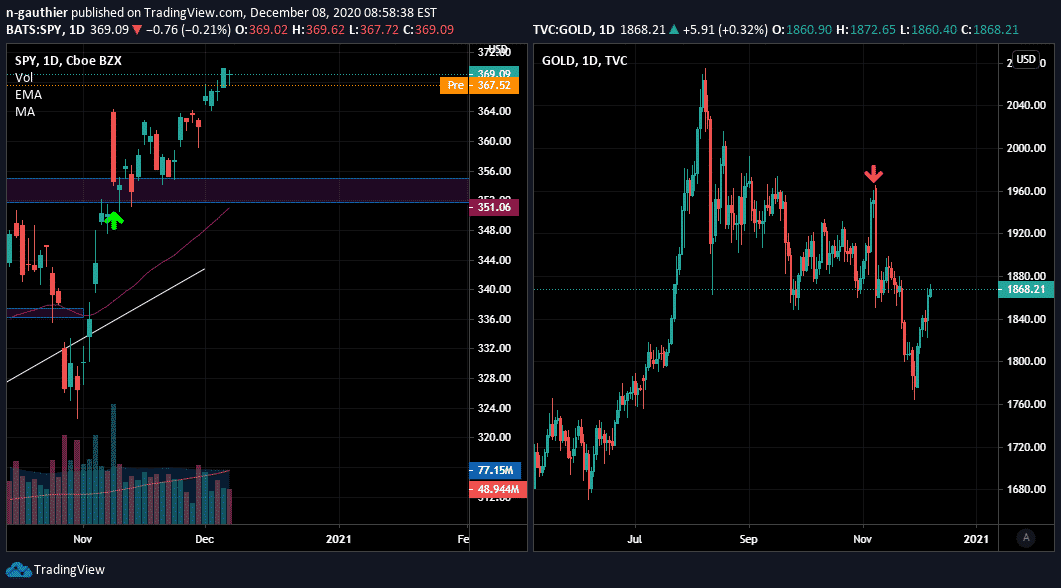Click the blue 77.15M volume label
Viewport: 1061px width, 588px height.
(x=495, y=470)
